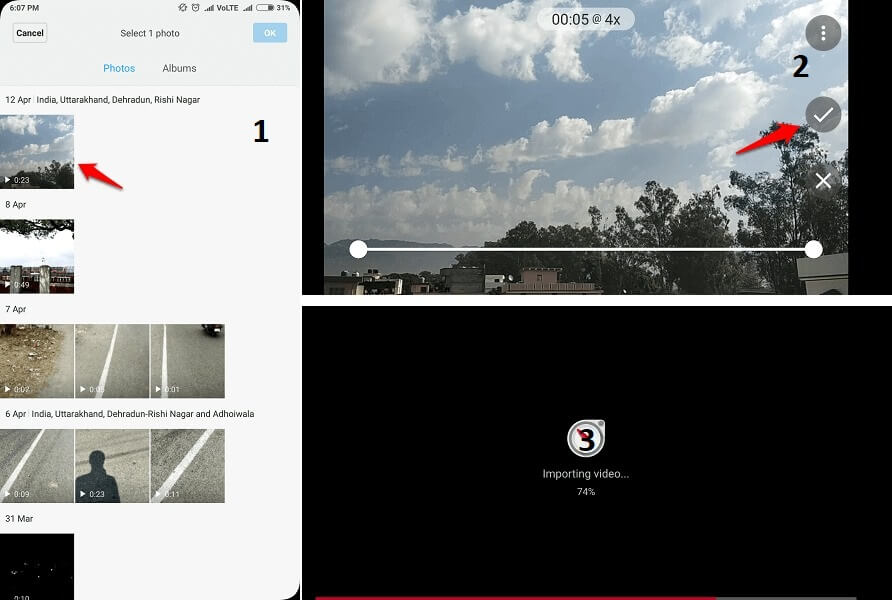Tap the 31% battery percentage text
The height and width of the screenshot is (600, 892).
click(283, 8)
